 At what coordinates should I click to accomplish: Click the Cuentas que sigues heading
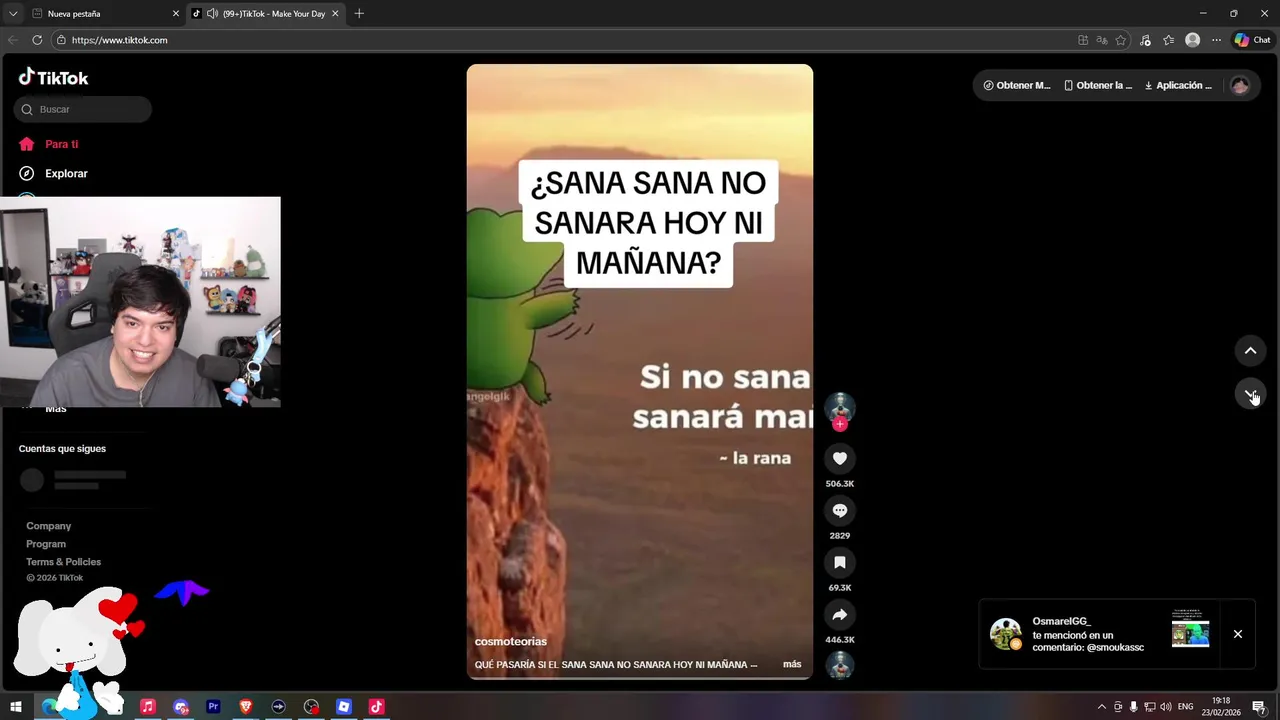[62, 449]
